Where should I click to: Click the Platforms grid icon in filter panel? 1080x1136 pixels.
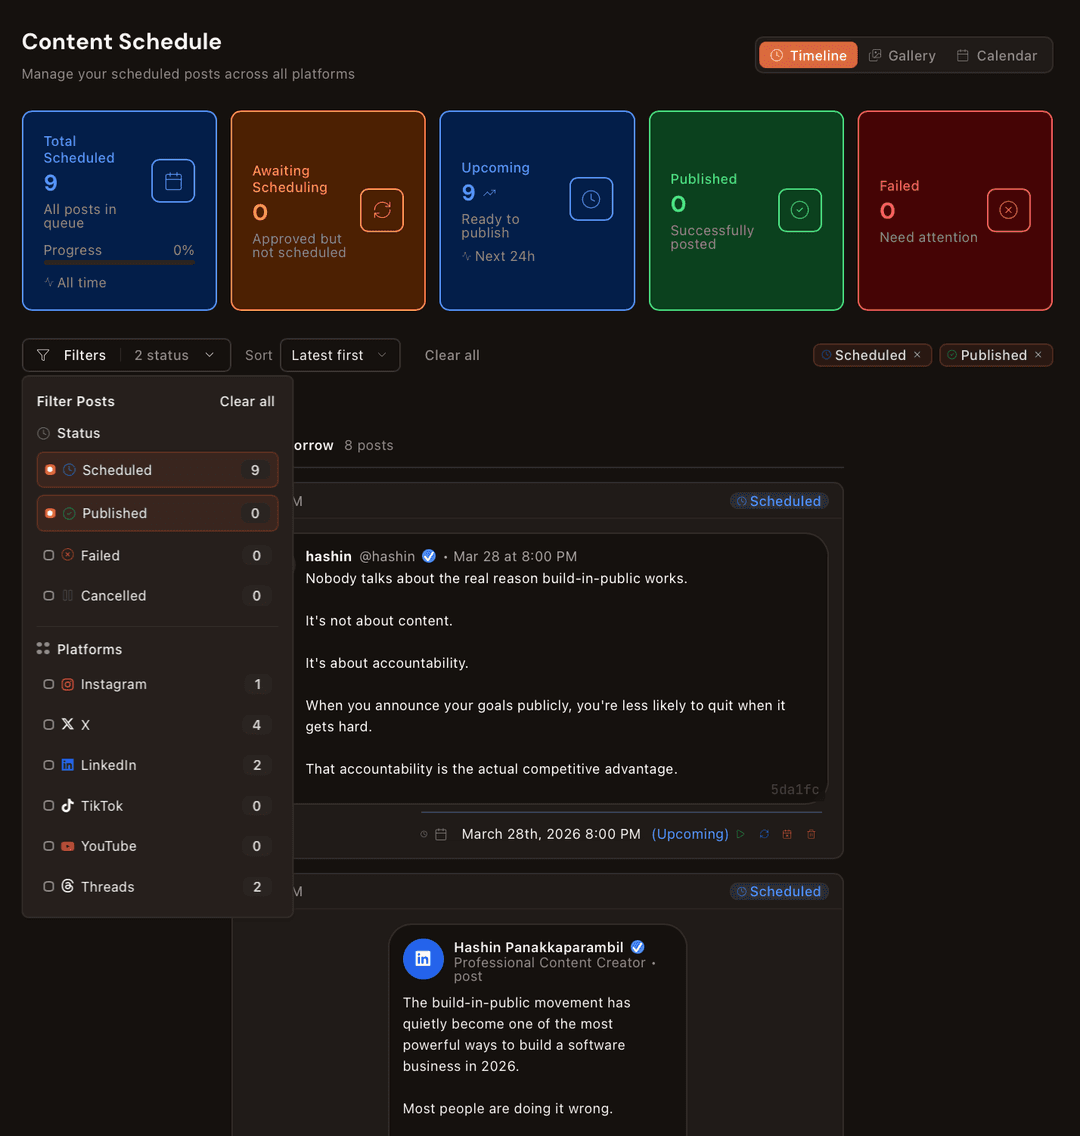[43, 648]
